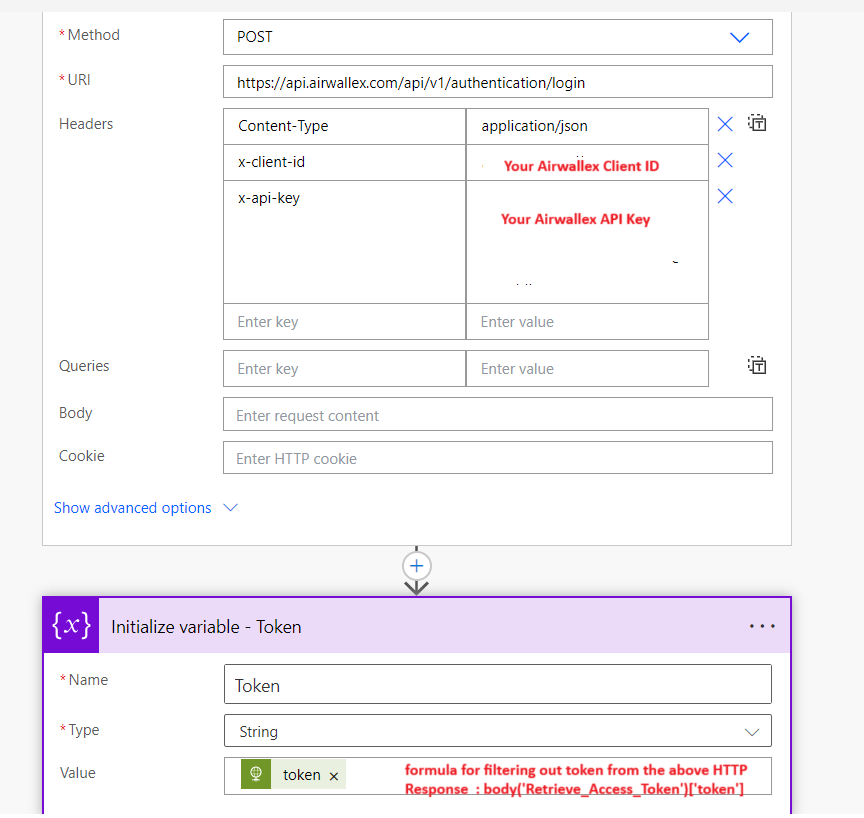Click the green token expression icon
This screenshot has height=818, width=864.
(256, 774)
